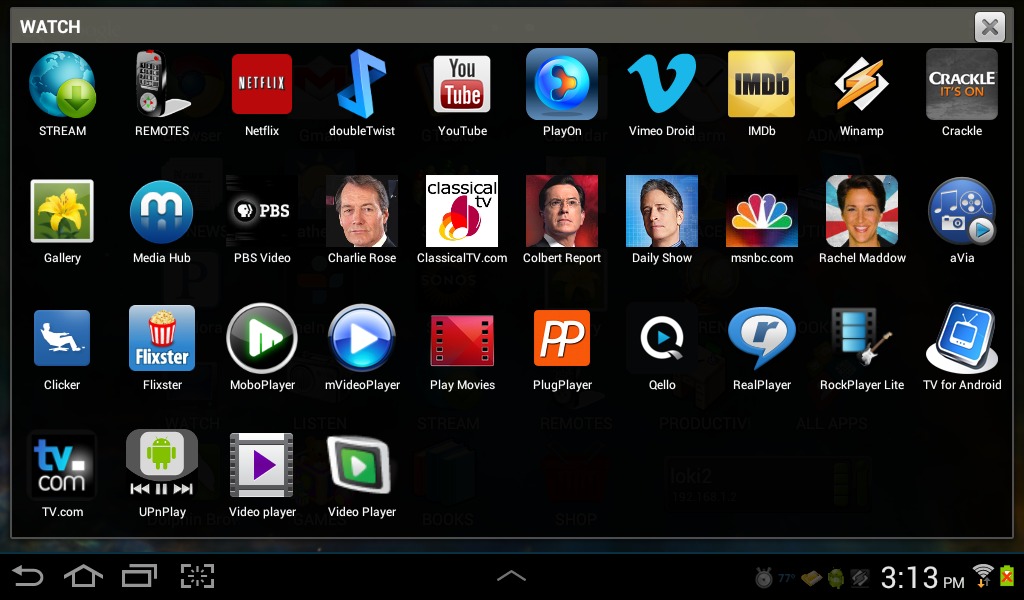This screenshot has height=600, width=1024.
Task: Open the PlayOn app
Action: [x=562, y=84]
